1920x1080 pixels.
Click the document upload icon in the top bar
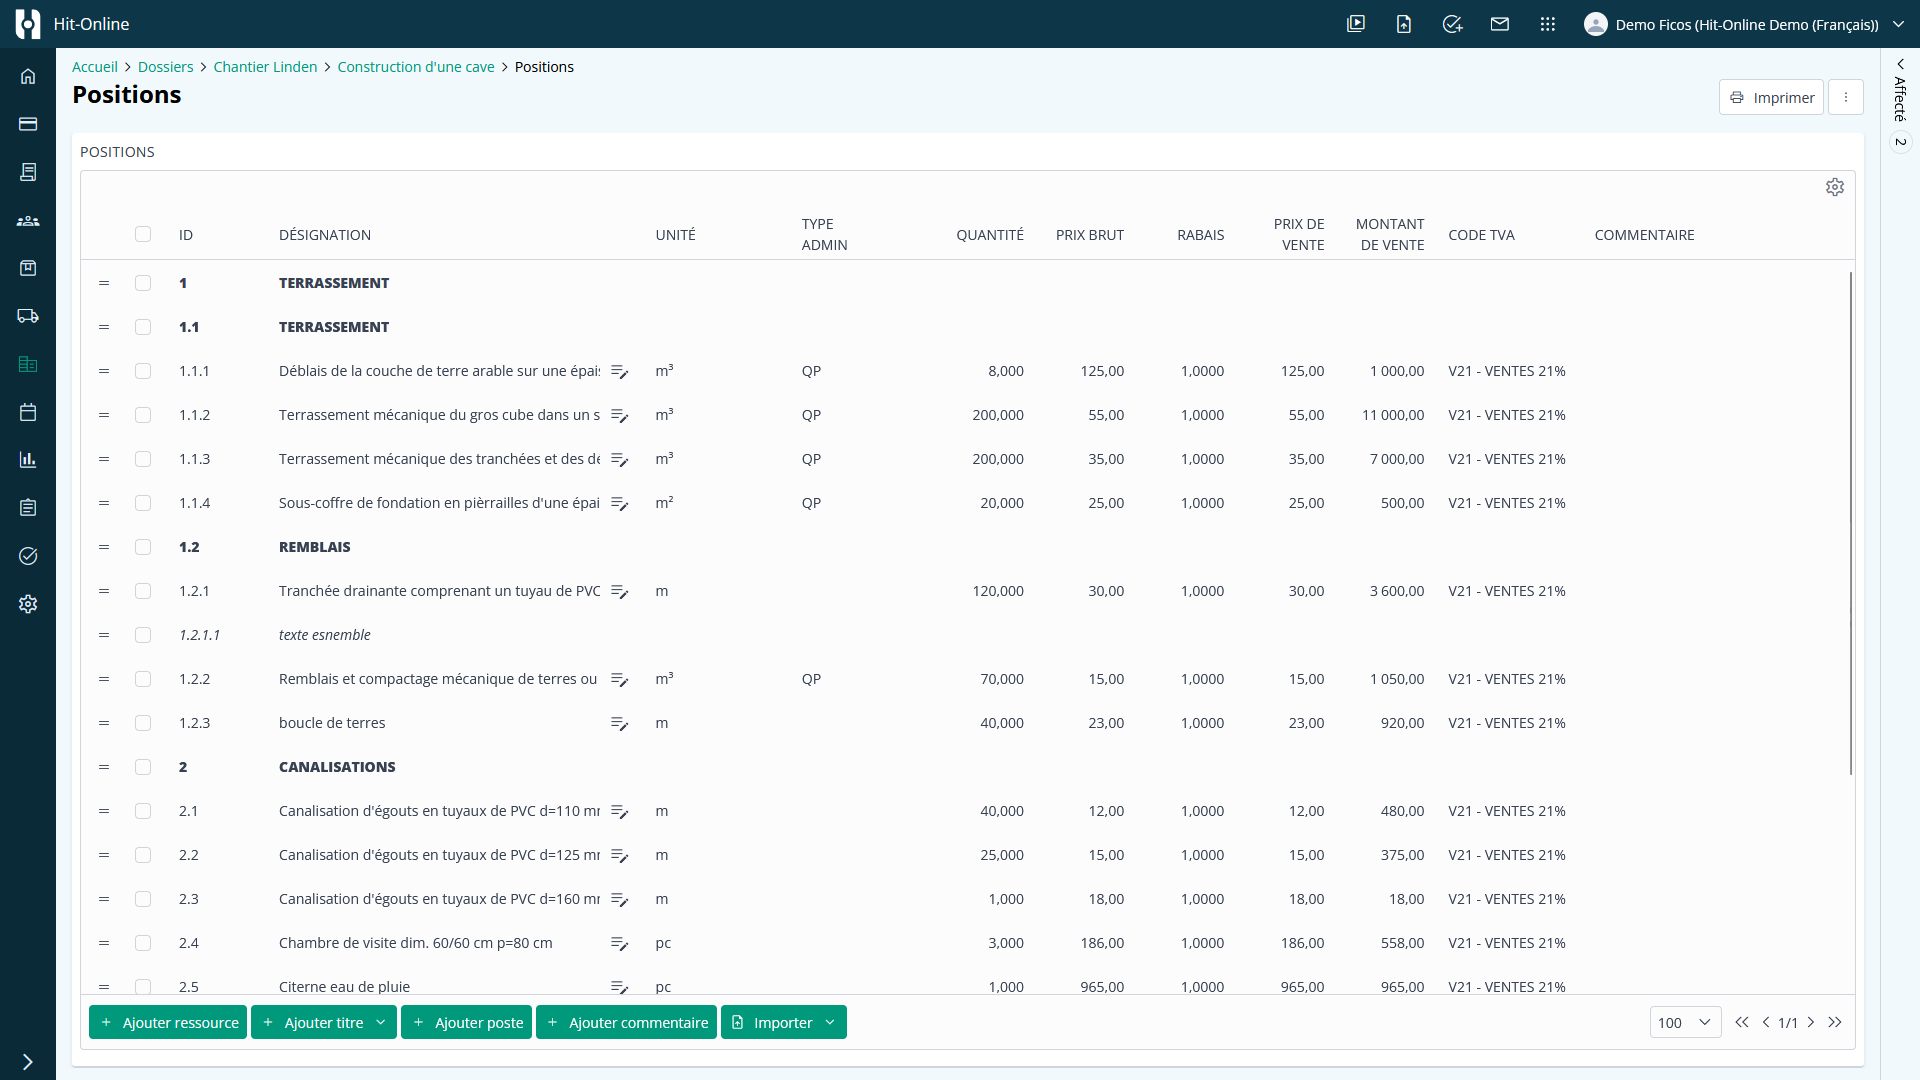(1404, 24)
